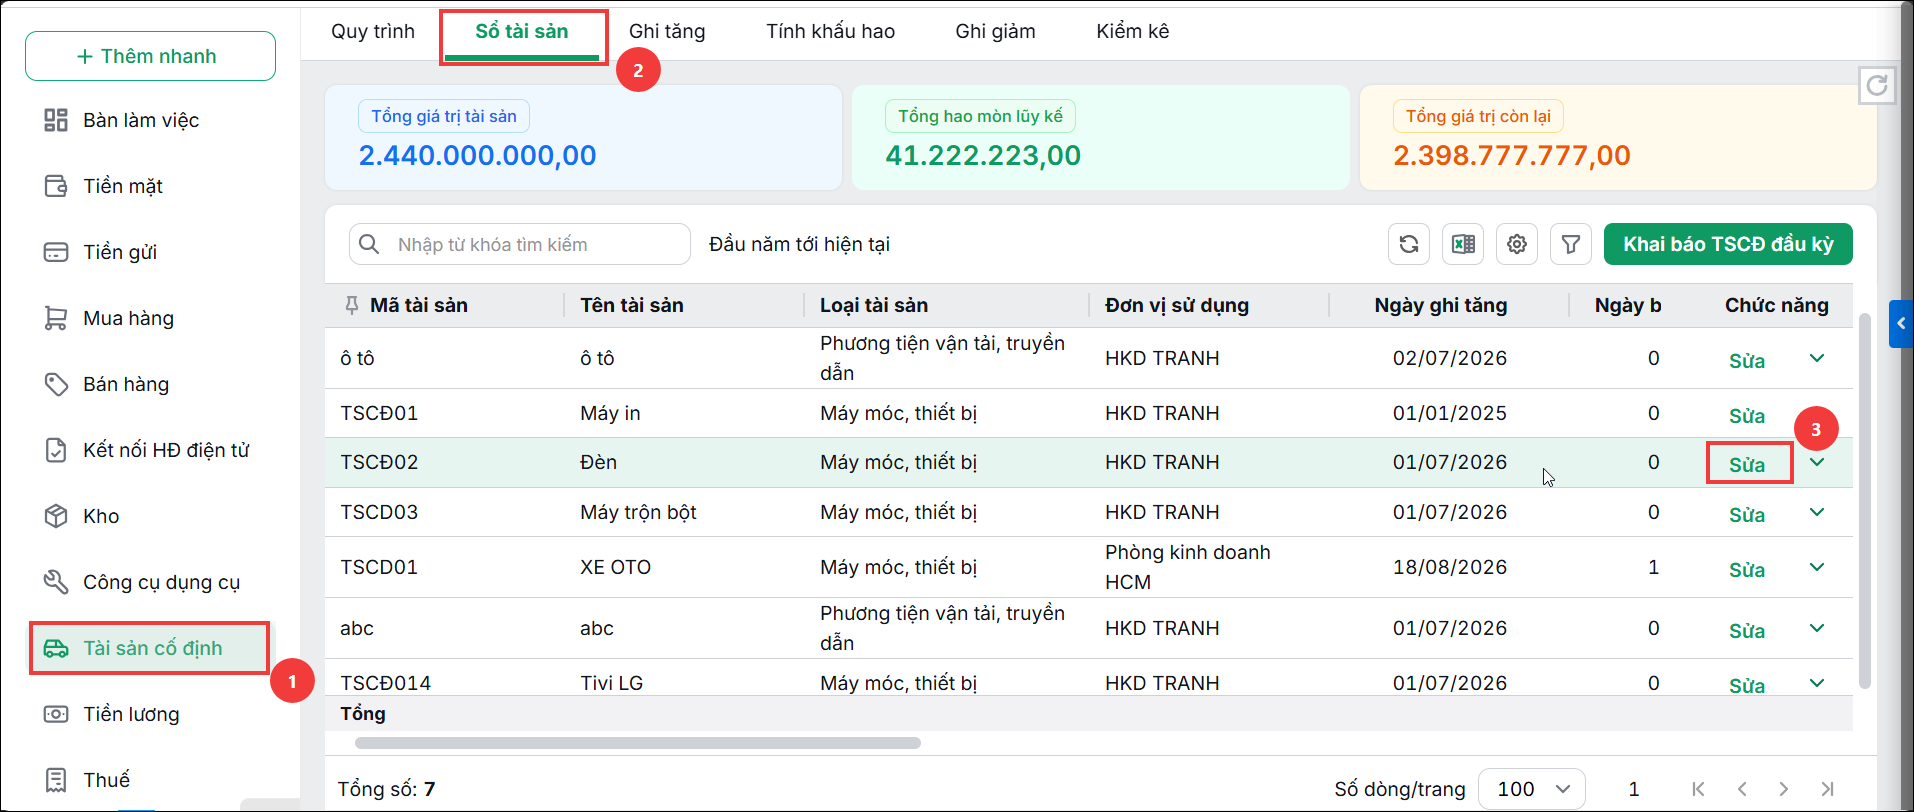
Task: Click Khai báo TSCĐ đầu kỳ button
Action: 1728,244
